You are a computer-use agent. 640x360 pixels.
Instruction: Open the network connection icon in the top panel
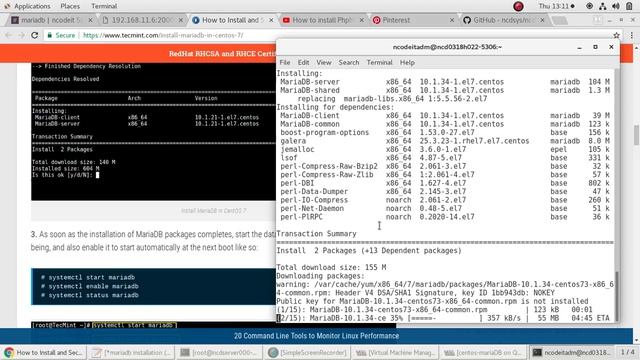coord(602,6)
